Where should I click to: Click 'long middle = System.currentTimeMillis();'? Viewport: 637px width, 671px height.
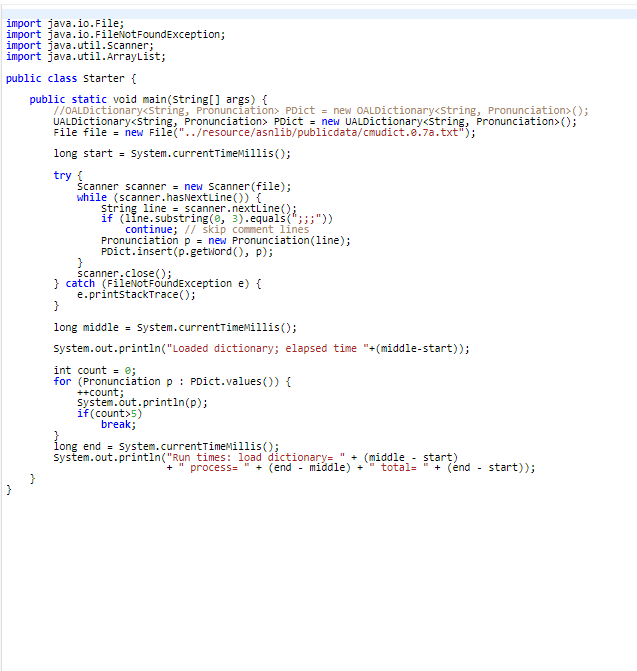(x=175, y=328)
